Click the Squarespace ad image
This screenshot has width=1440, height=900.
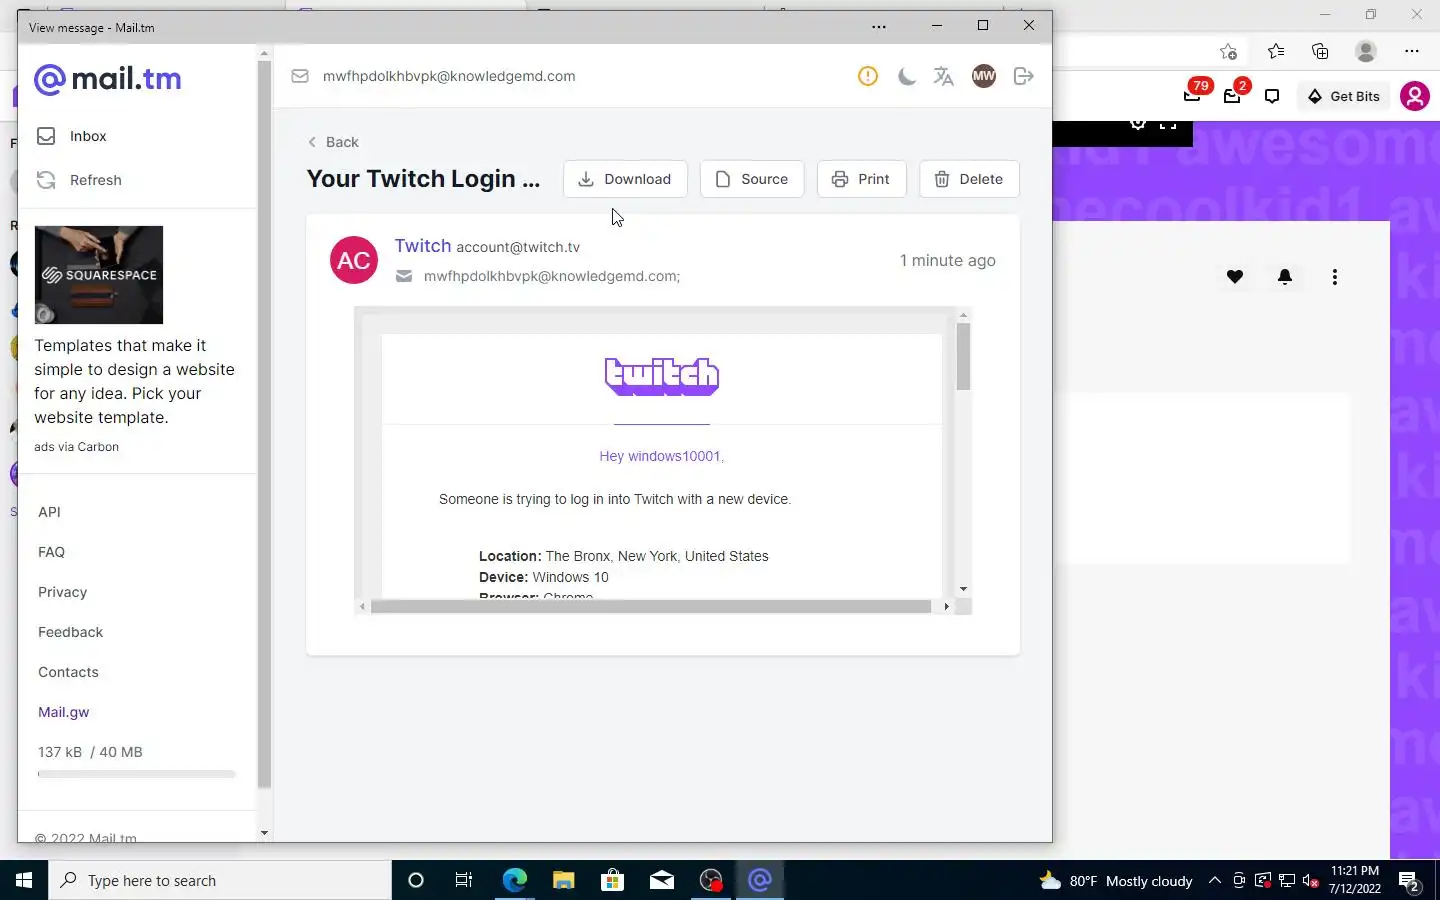(99, 275)
